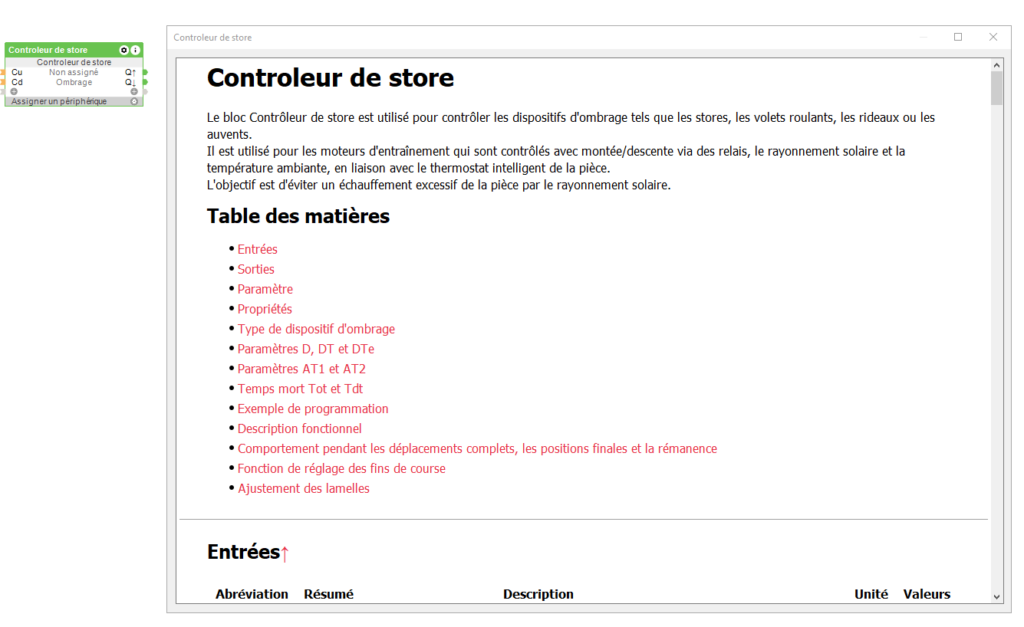Follow the Exemple de programmation link
Viewport: 1024px width, 627px height.
tap(312, 409)
